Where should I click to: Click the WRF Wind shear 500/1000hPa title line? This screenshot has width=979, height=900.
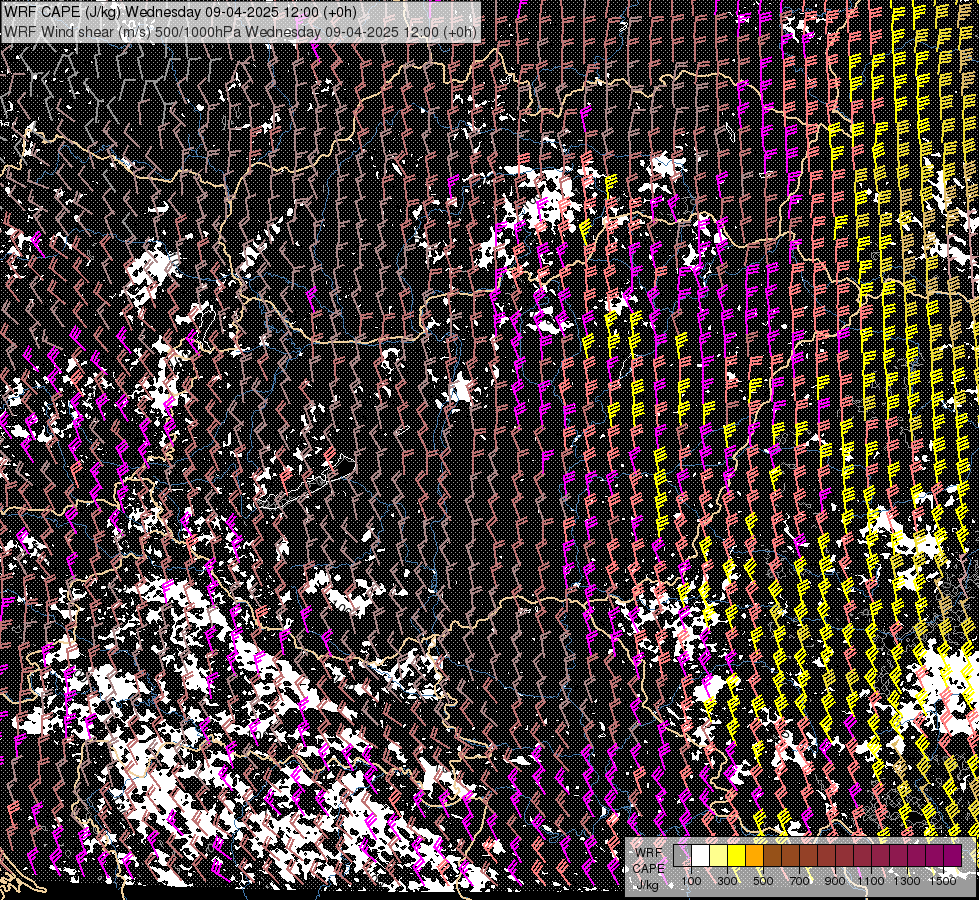240,31
